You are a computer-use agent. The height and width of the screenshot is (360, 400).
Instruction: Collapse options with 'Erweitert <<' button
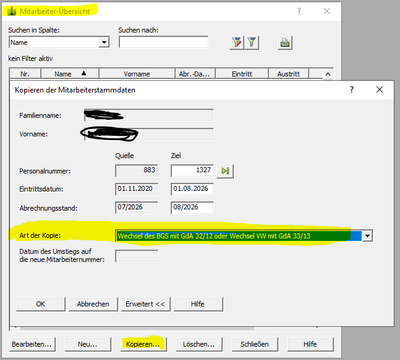tap(145, 304)
